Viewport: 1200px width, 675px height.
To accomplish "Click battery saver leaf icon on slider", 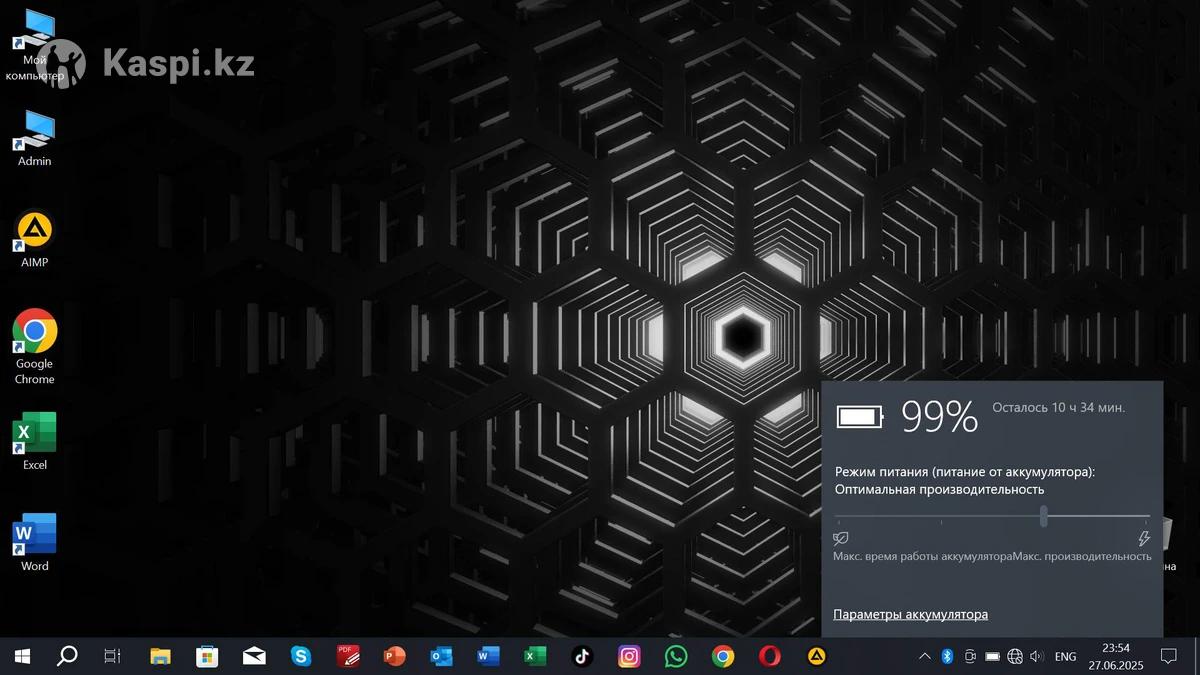I will pos(841,538).
